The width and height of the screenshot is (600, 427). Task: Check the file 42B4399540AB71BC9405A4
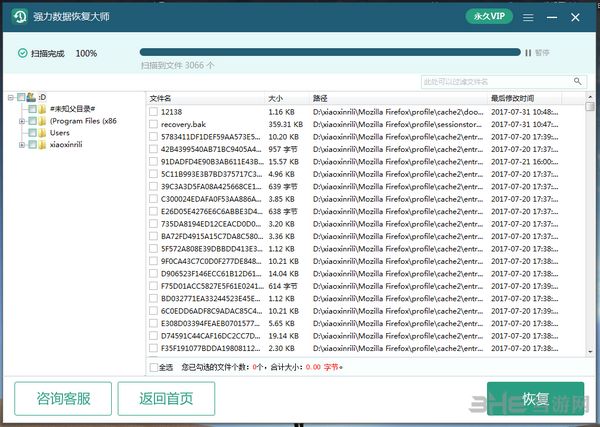(x=153, y=149)
